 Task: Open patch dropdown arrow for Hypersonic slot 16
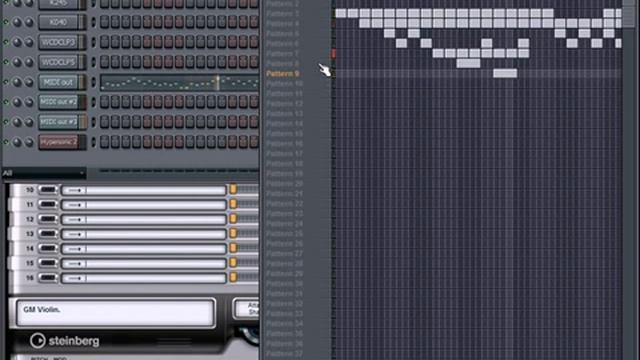pos(75,278)
